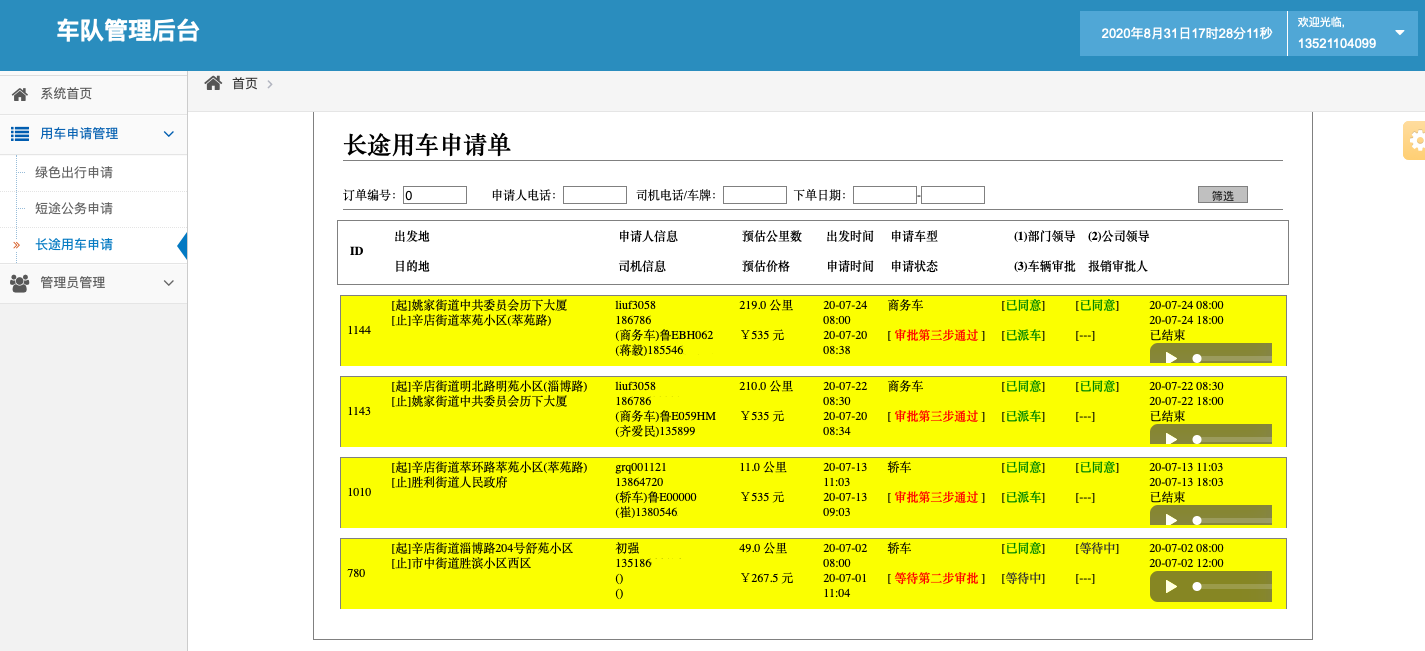1425x651 pixels.
Task: Play the audio for order 780
Action: [1171, 586]
